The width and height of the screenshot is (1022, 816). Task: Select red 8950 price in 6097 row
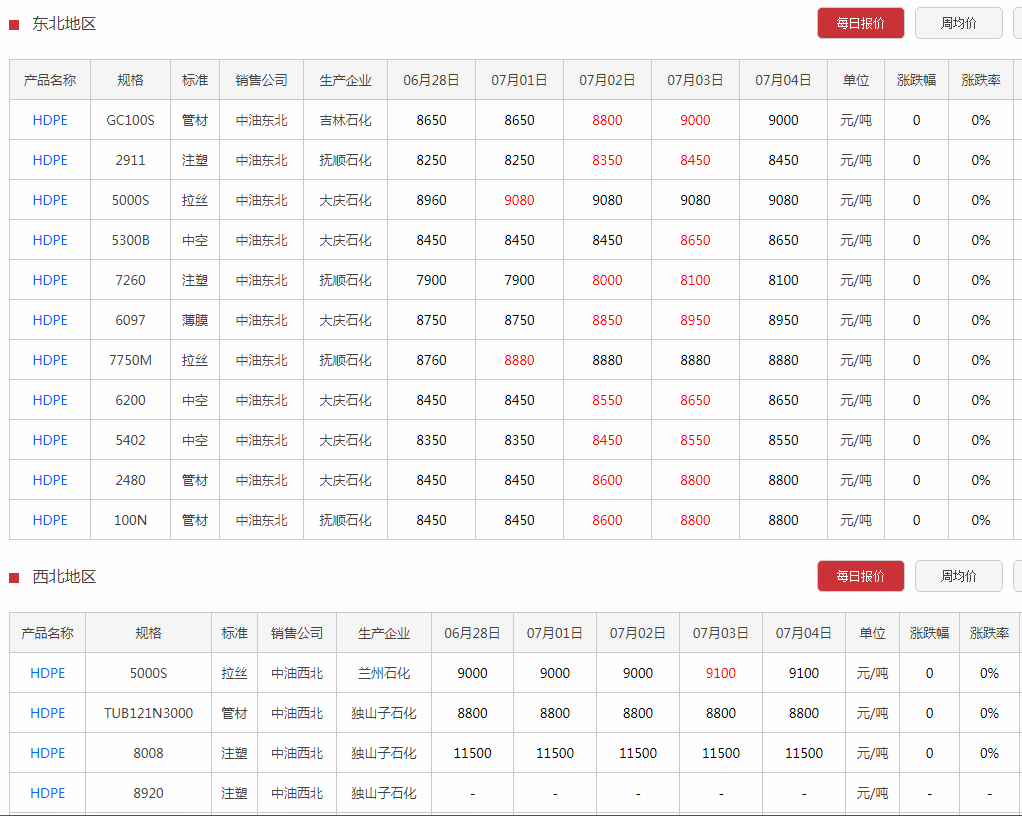[695, 320]
